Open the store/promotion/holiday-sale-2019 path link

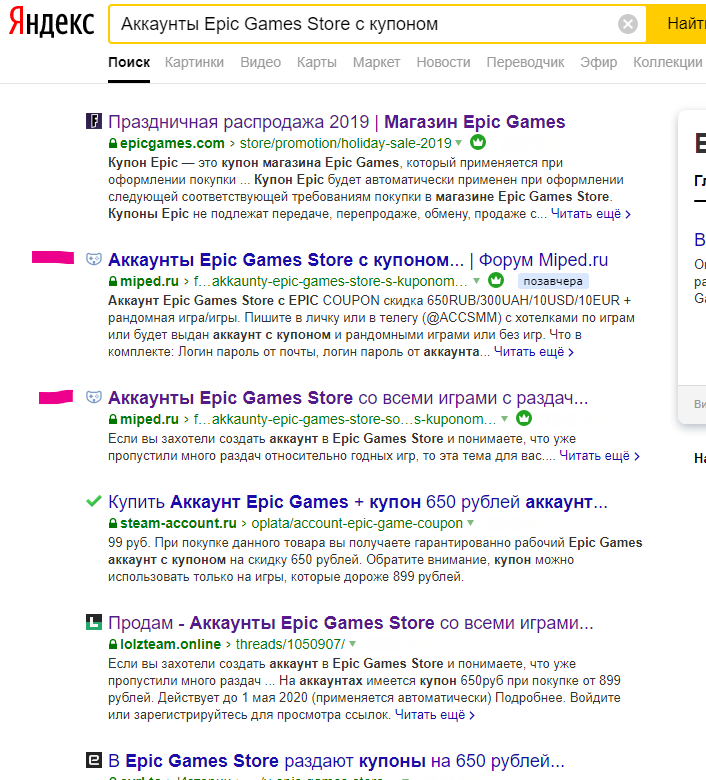[x=345, y=143]
